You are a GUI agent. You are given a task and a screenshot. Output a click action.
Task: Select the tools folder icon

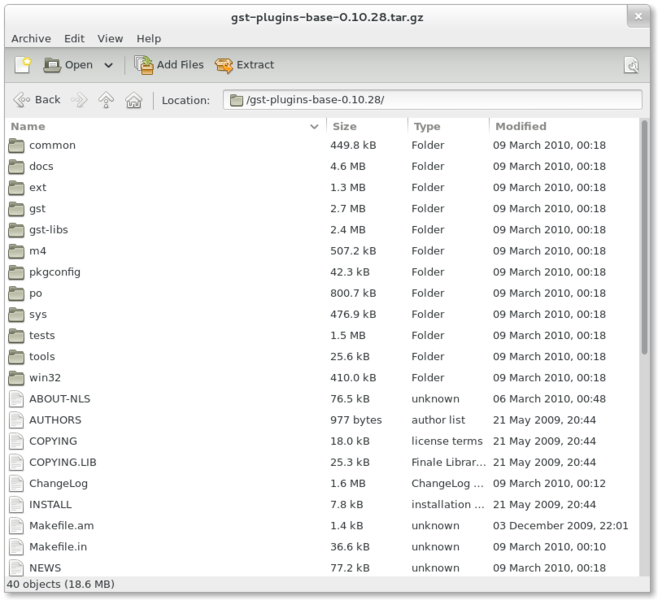[x=16, y=357]
